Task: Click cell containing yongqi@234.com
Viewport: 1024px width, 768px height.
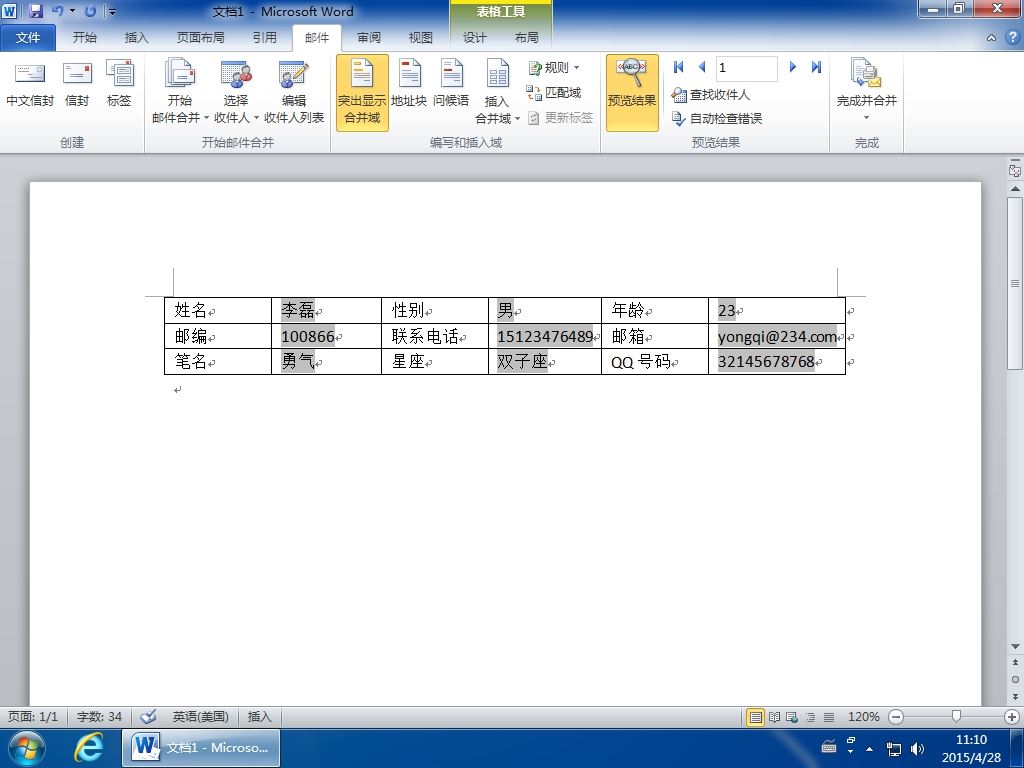Action: pos(776,336)
